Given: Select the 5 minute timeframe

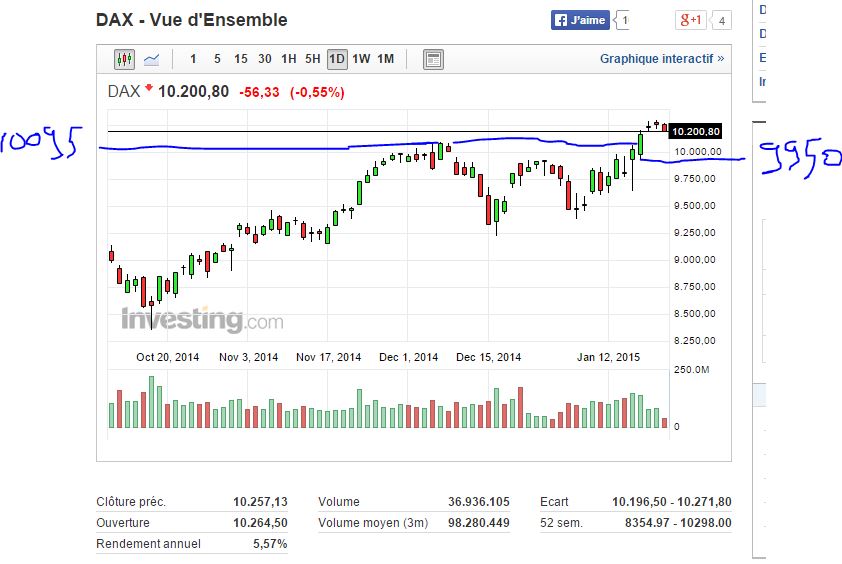Looking at the screenshot, I should coord(217,59).
